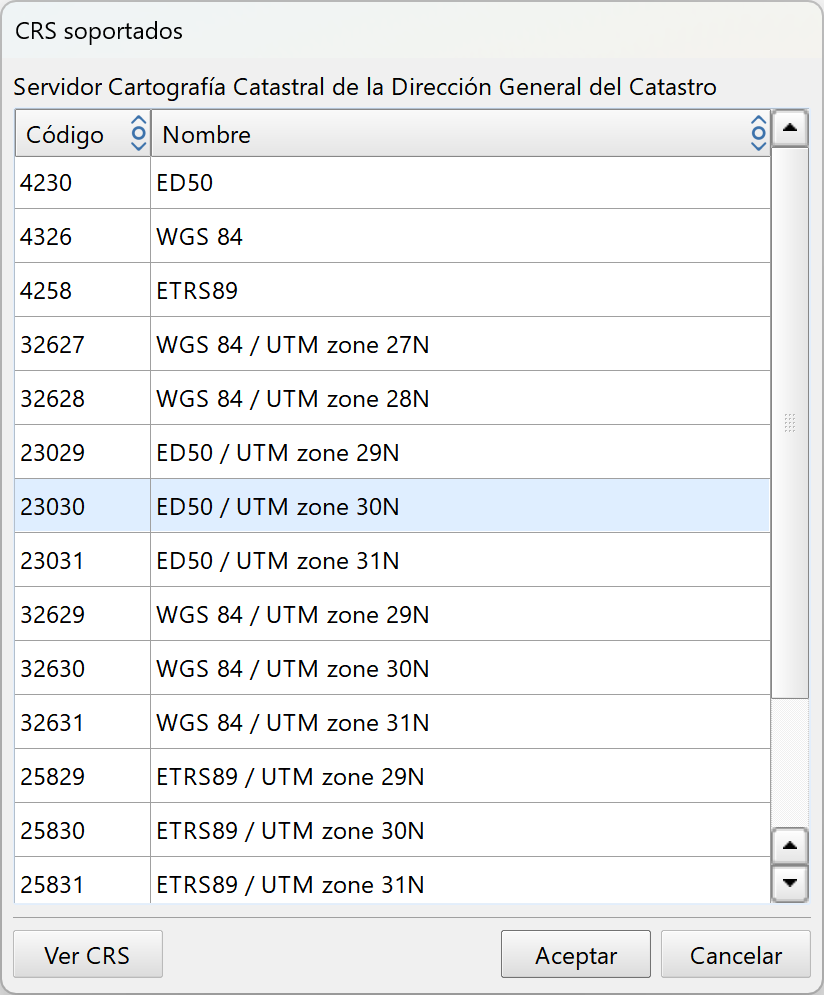Click the scroll down arrow at bottom
Screen dimensions: 824x995
790,882
